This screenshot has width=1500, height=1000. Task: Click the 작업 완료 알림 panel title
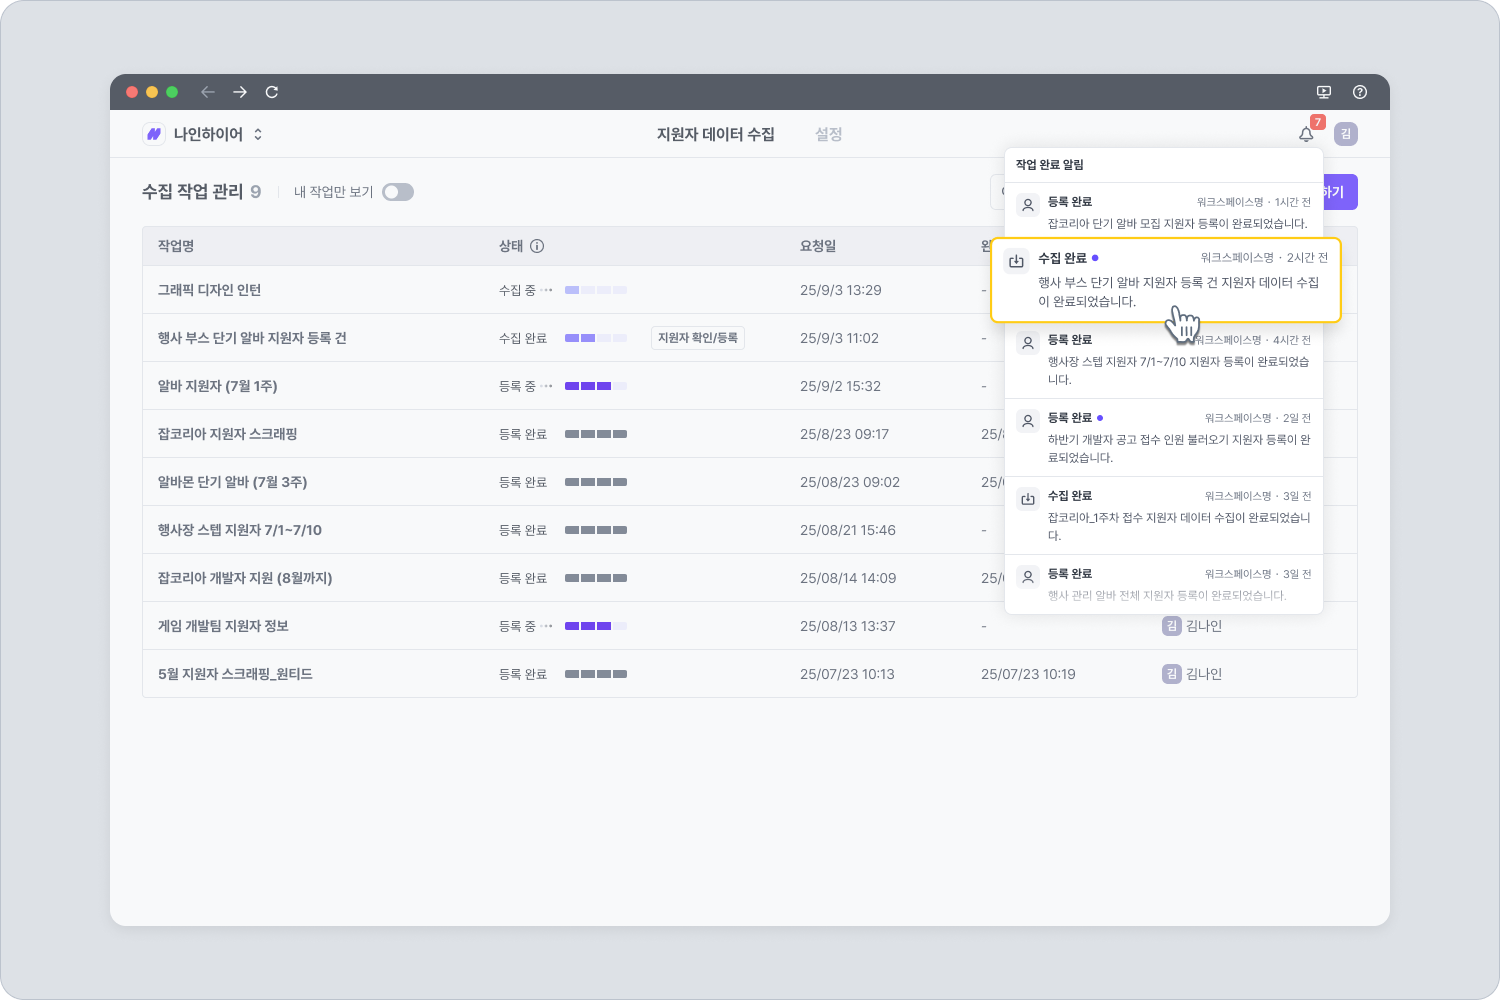(1050, 165)
